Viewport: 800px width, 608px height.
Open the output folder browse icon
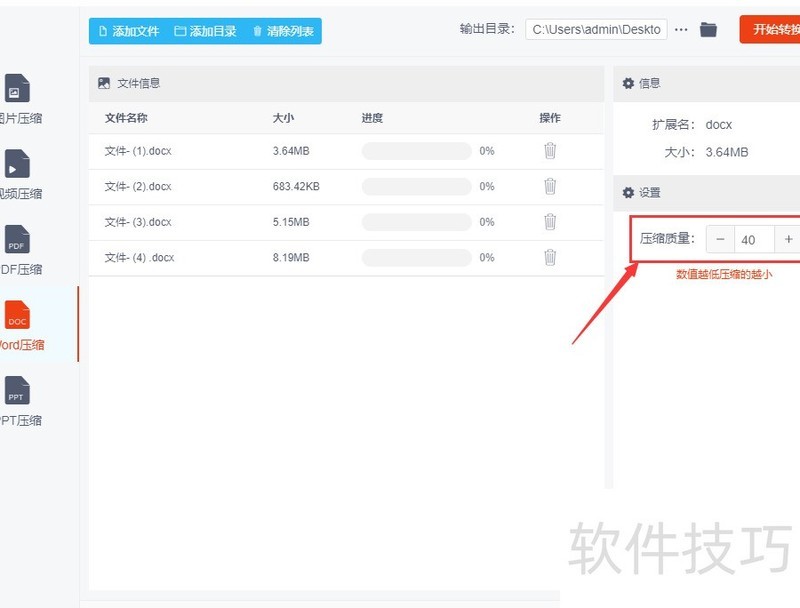(x=708, y=29)
